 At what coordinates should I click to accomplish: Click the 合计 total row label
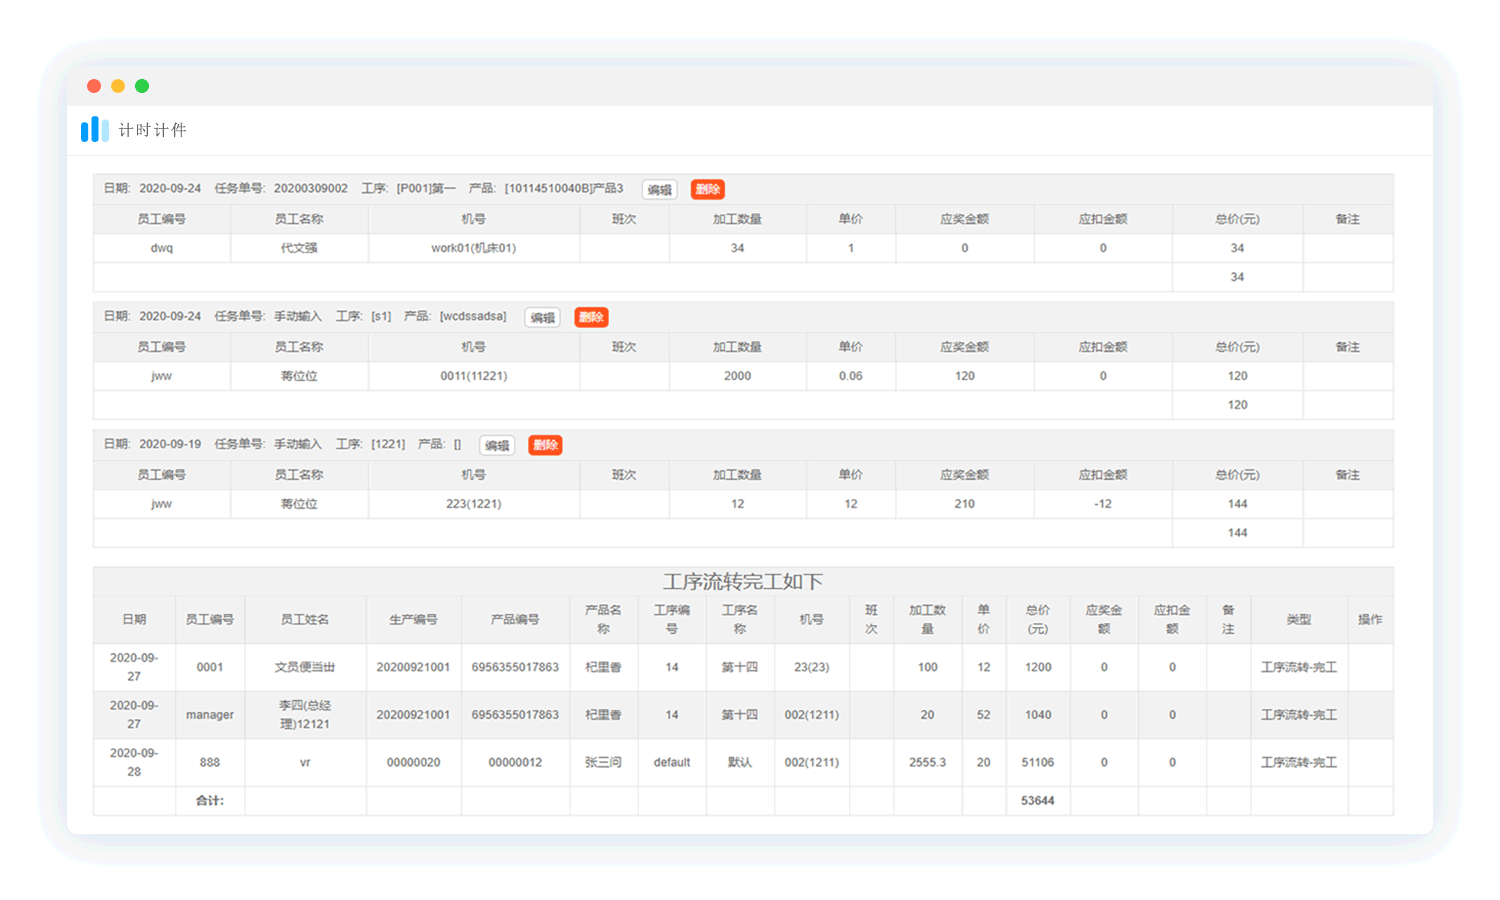click(210, 801)
